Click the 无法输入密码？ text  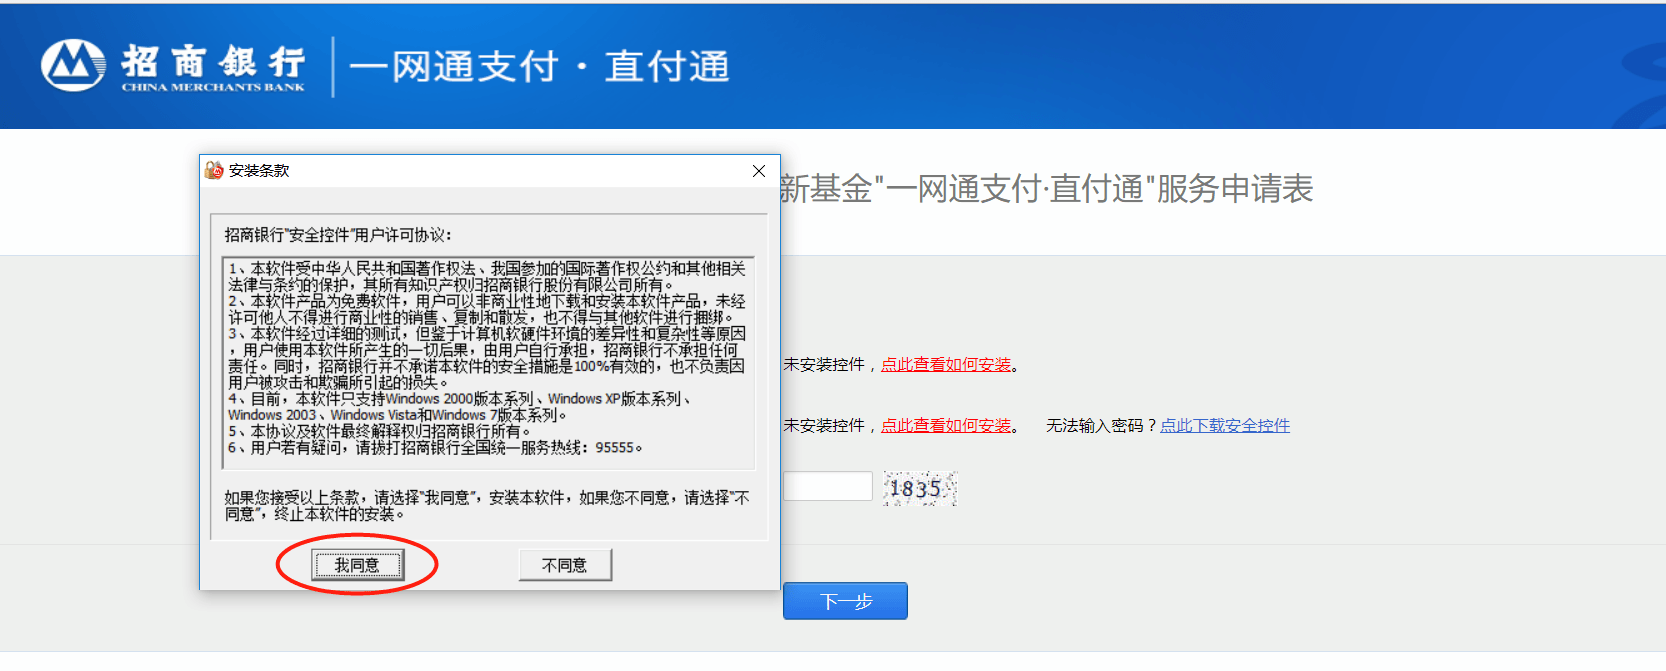coord(1102,426)
